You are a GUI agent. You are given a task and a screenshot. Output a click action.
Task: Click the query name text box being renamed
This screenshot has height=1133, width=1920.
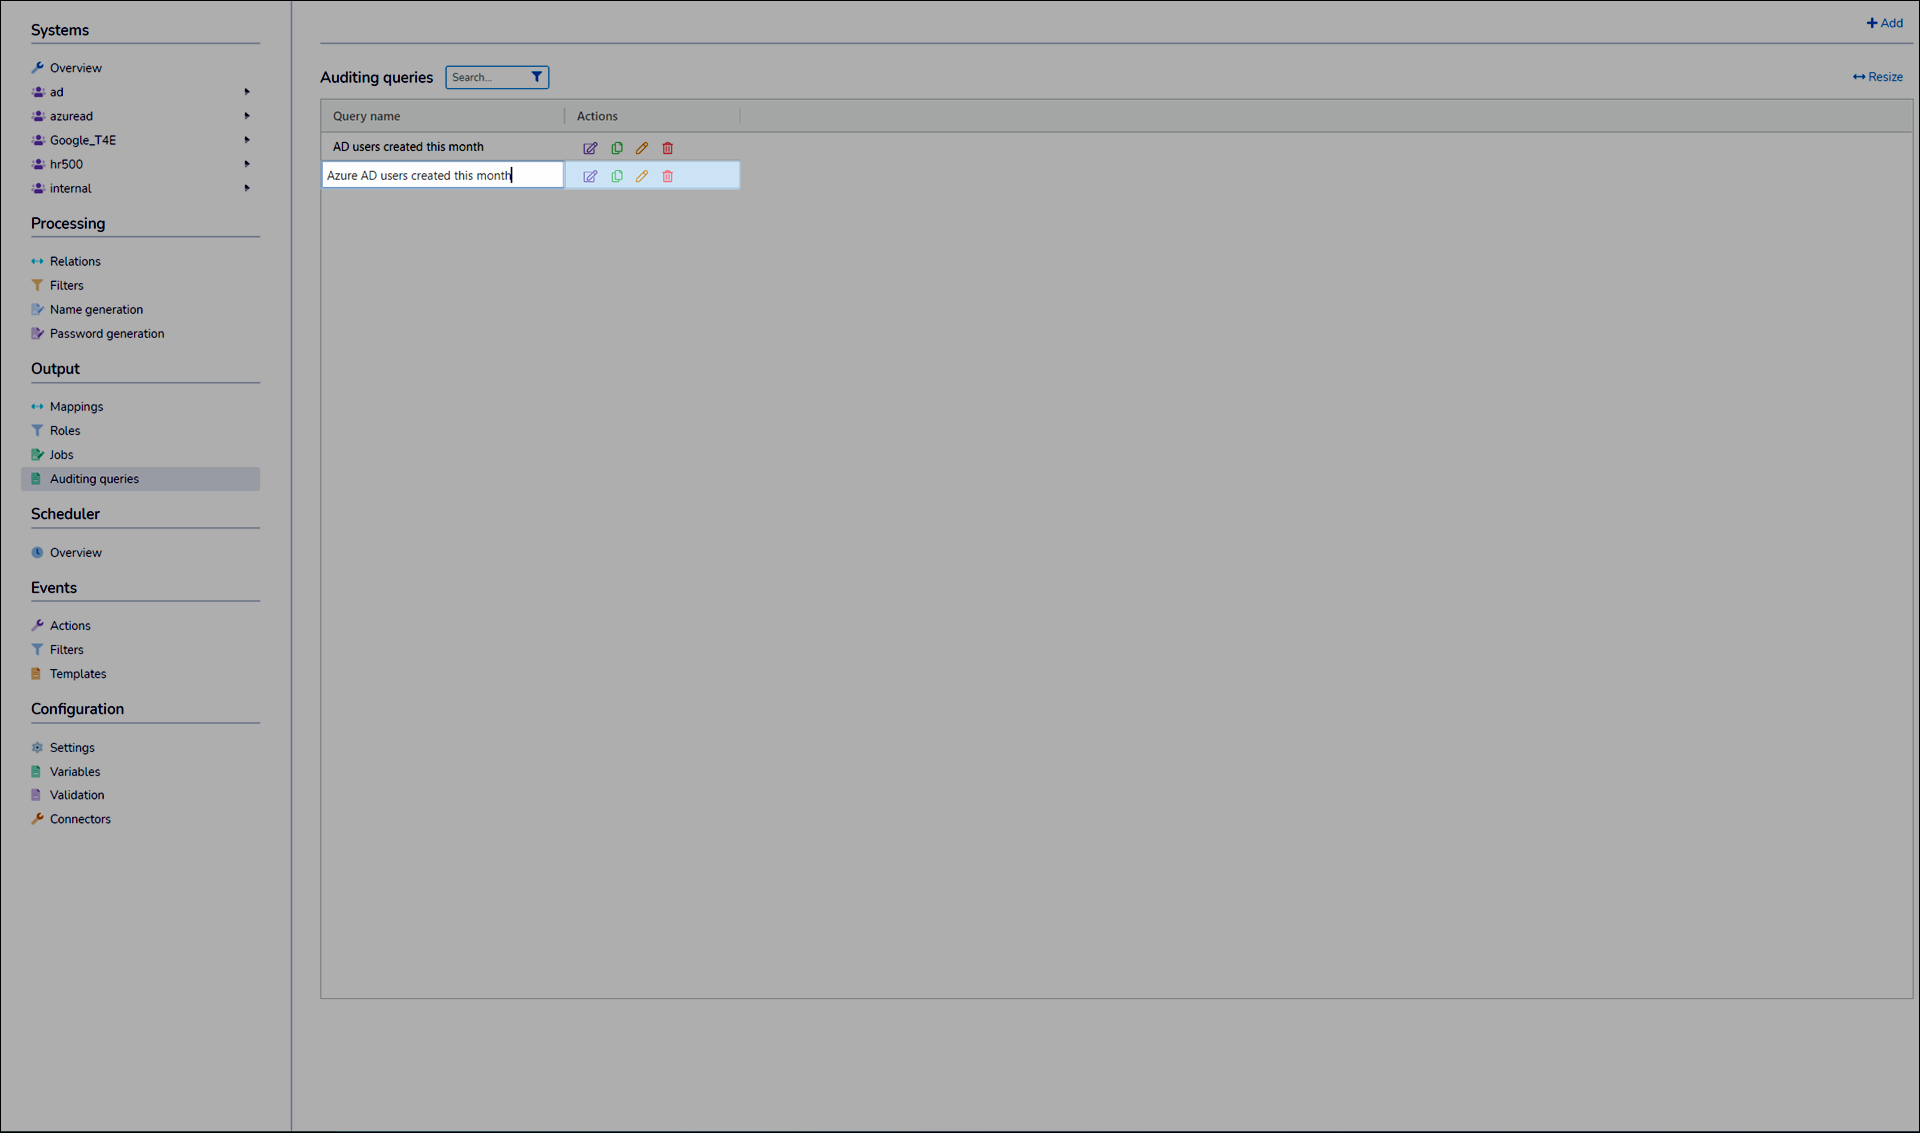click(442, 174)
